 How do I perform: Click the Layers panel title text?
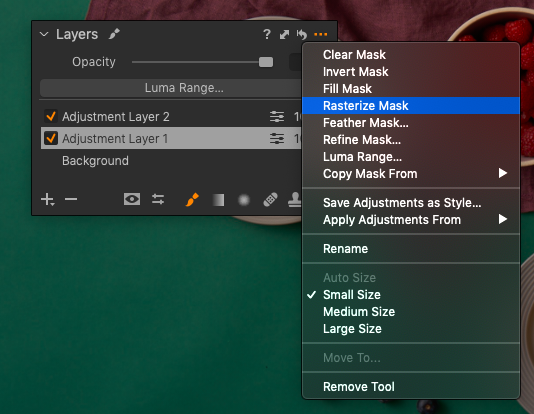77,34
